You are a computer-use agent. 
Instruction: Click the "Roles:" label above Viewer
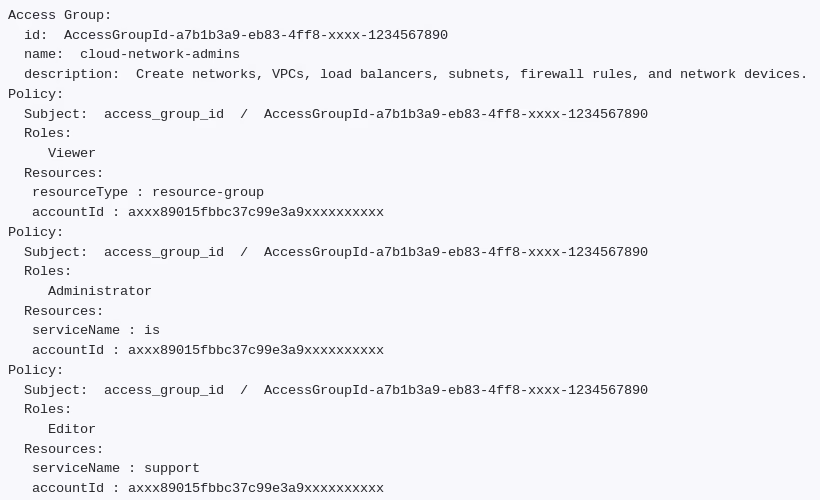click(48, 133)
